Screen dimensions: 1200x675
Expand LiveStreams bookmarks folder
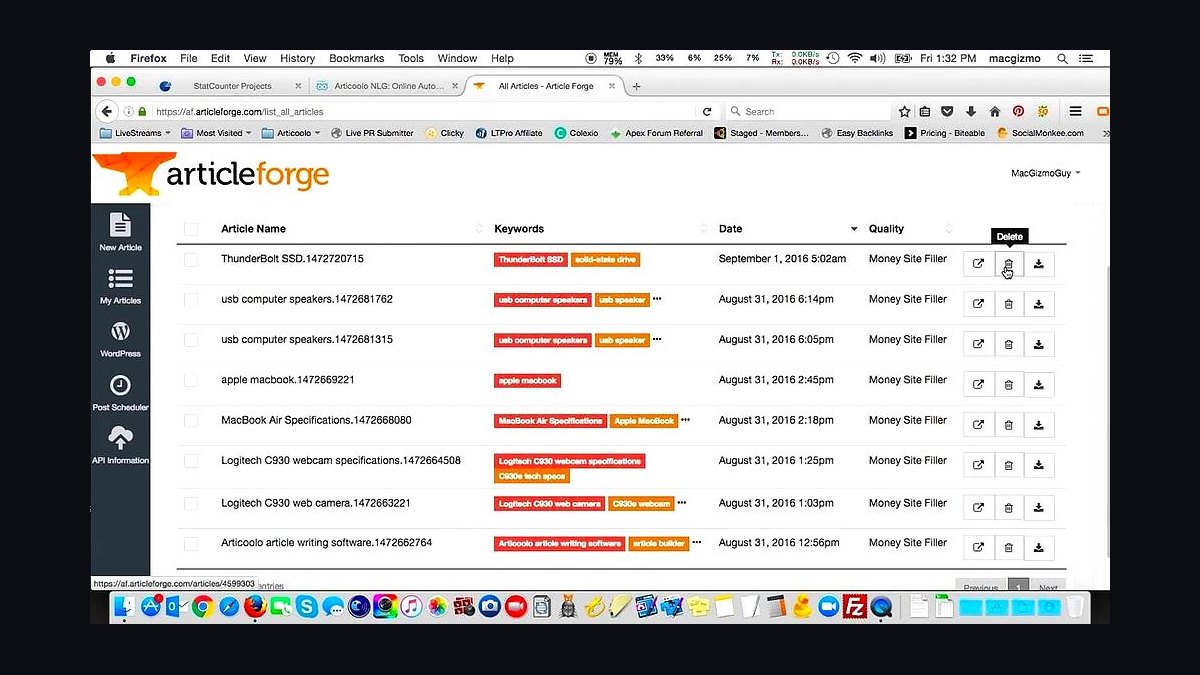[136, 133]
